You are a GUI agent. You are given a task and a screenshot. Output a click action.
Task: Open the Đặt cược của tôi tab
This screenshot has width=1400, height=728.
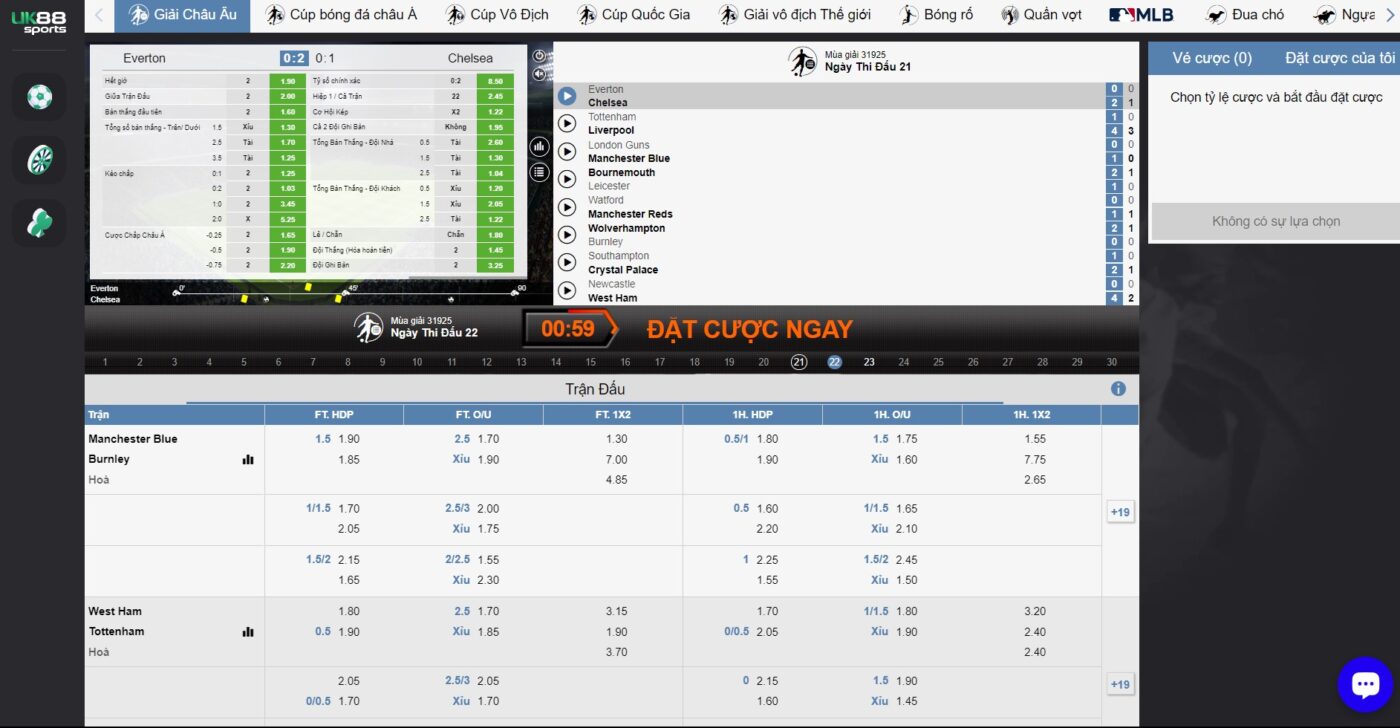coord(1340,58)
